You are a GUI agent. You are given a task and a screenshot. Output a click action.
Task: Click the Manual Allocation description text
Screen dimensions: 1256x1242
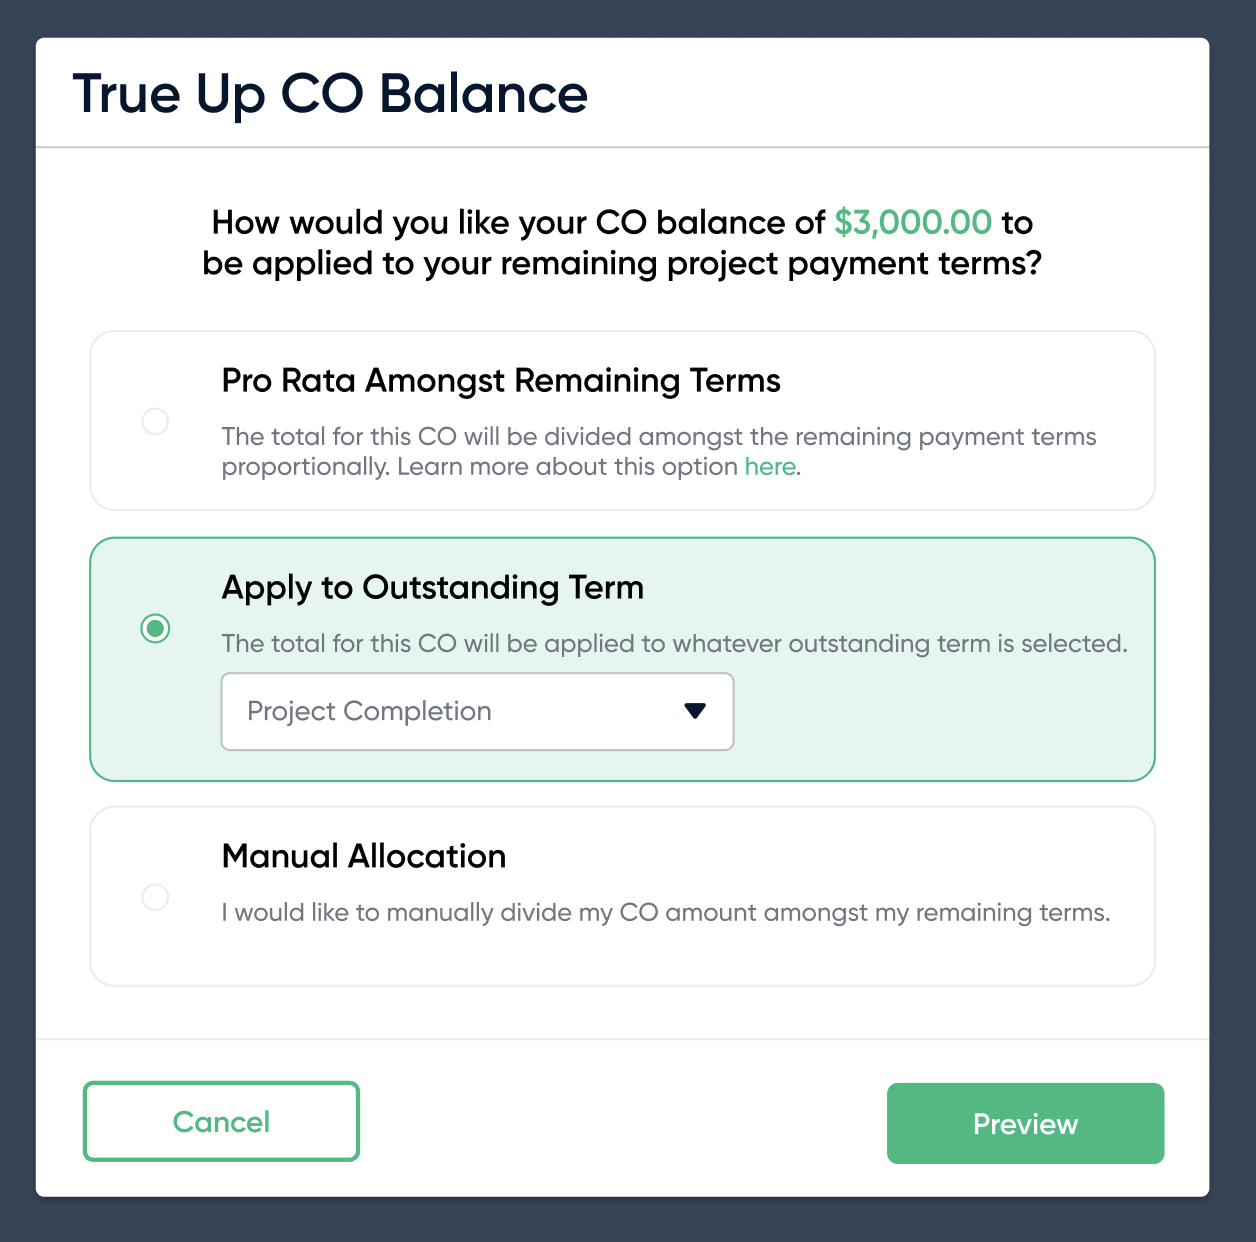click(x=665, y=913)
